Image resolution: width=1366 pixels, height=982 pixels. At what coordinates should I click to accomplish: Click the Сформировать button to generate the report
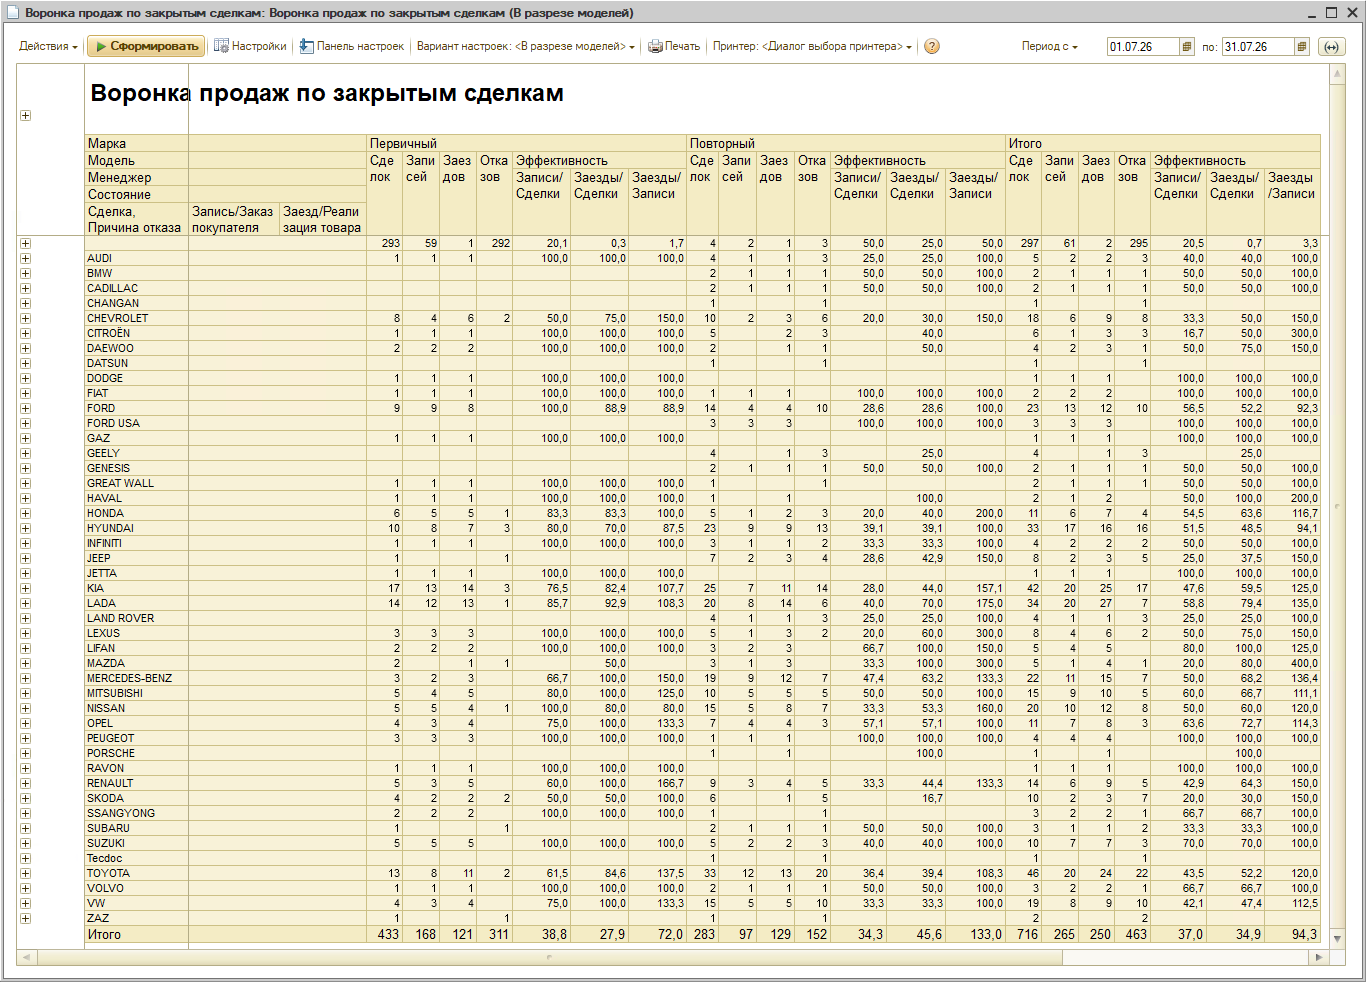tap(146, 46)
